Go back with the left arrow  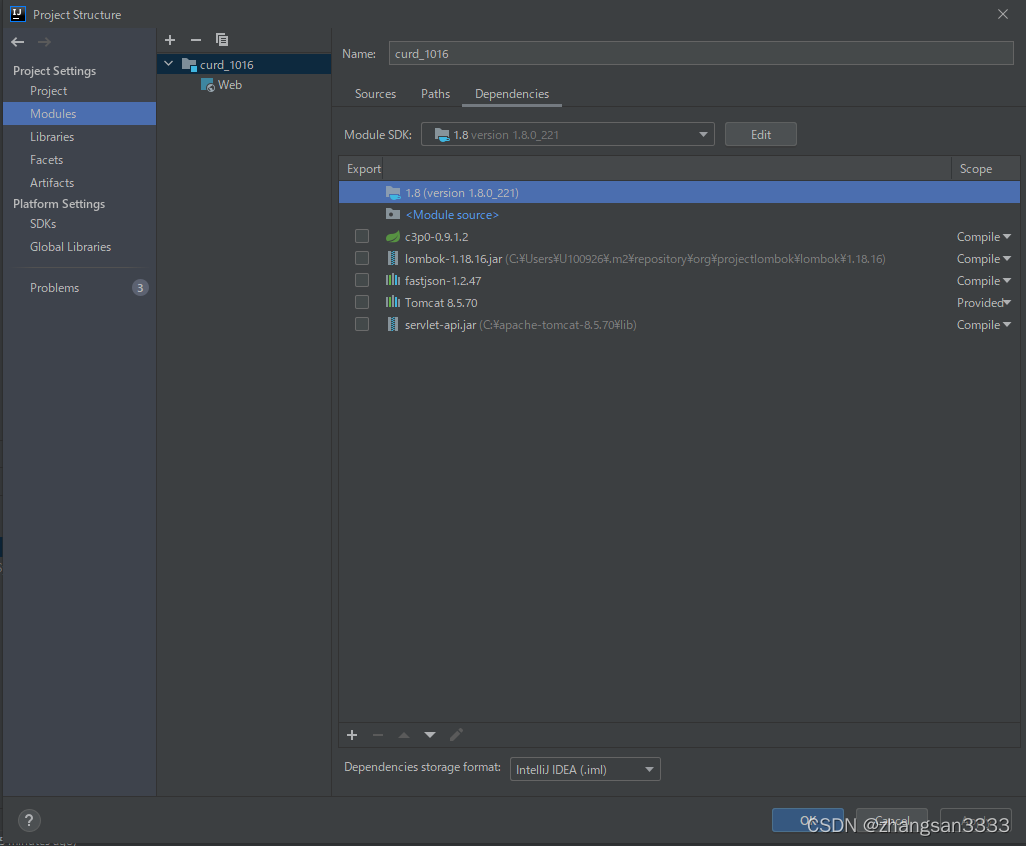click(18, 43)
